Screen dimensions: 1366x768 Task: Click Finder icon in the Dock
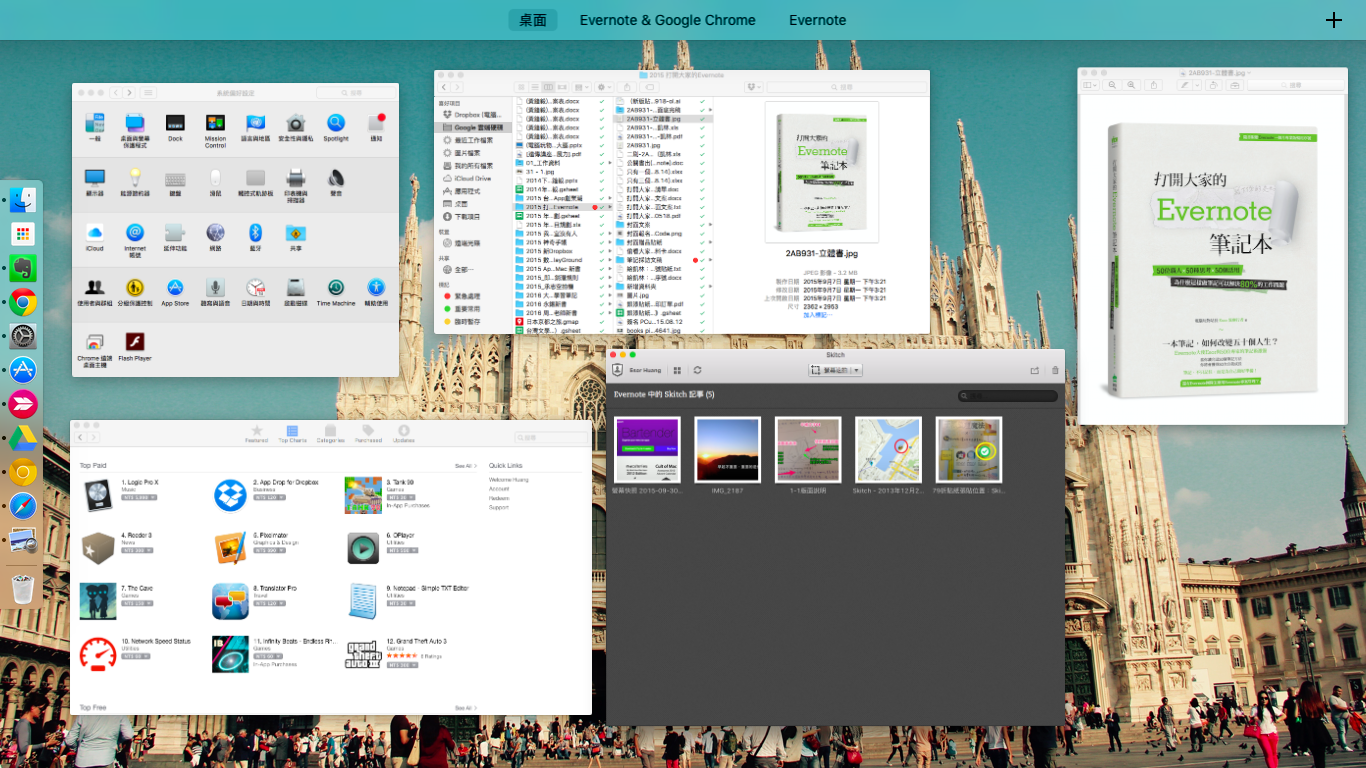[23, 200]
